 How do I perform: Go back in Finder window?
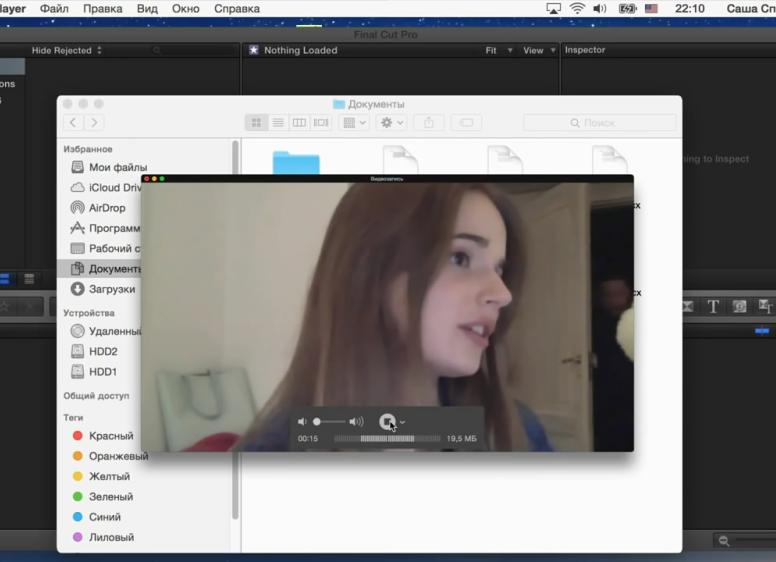click(73, 123)
